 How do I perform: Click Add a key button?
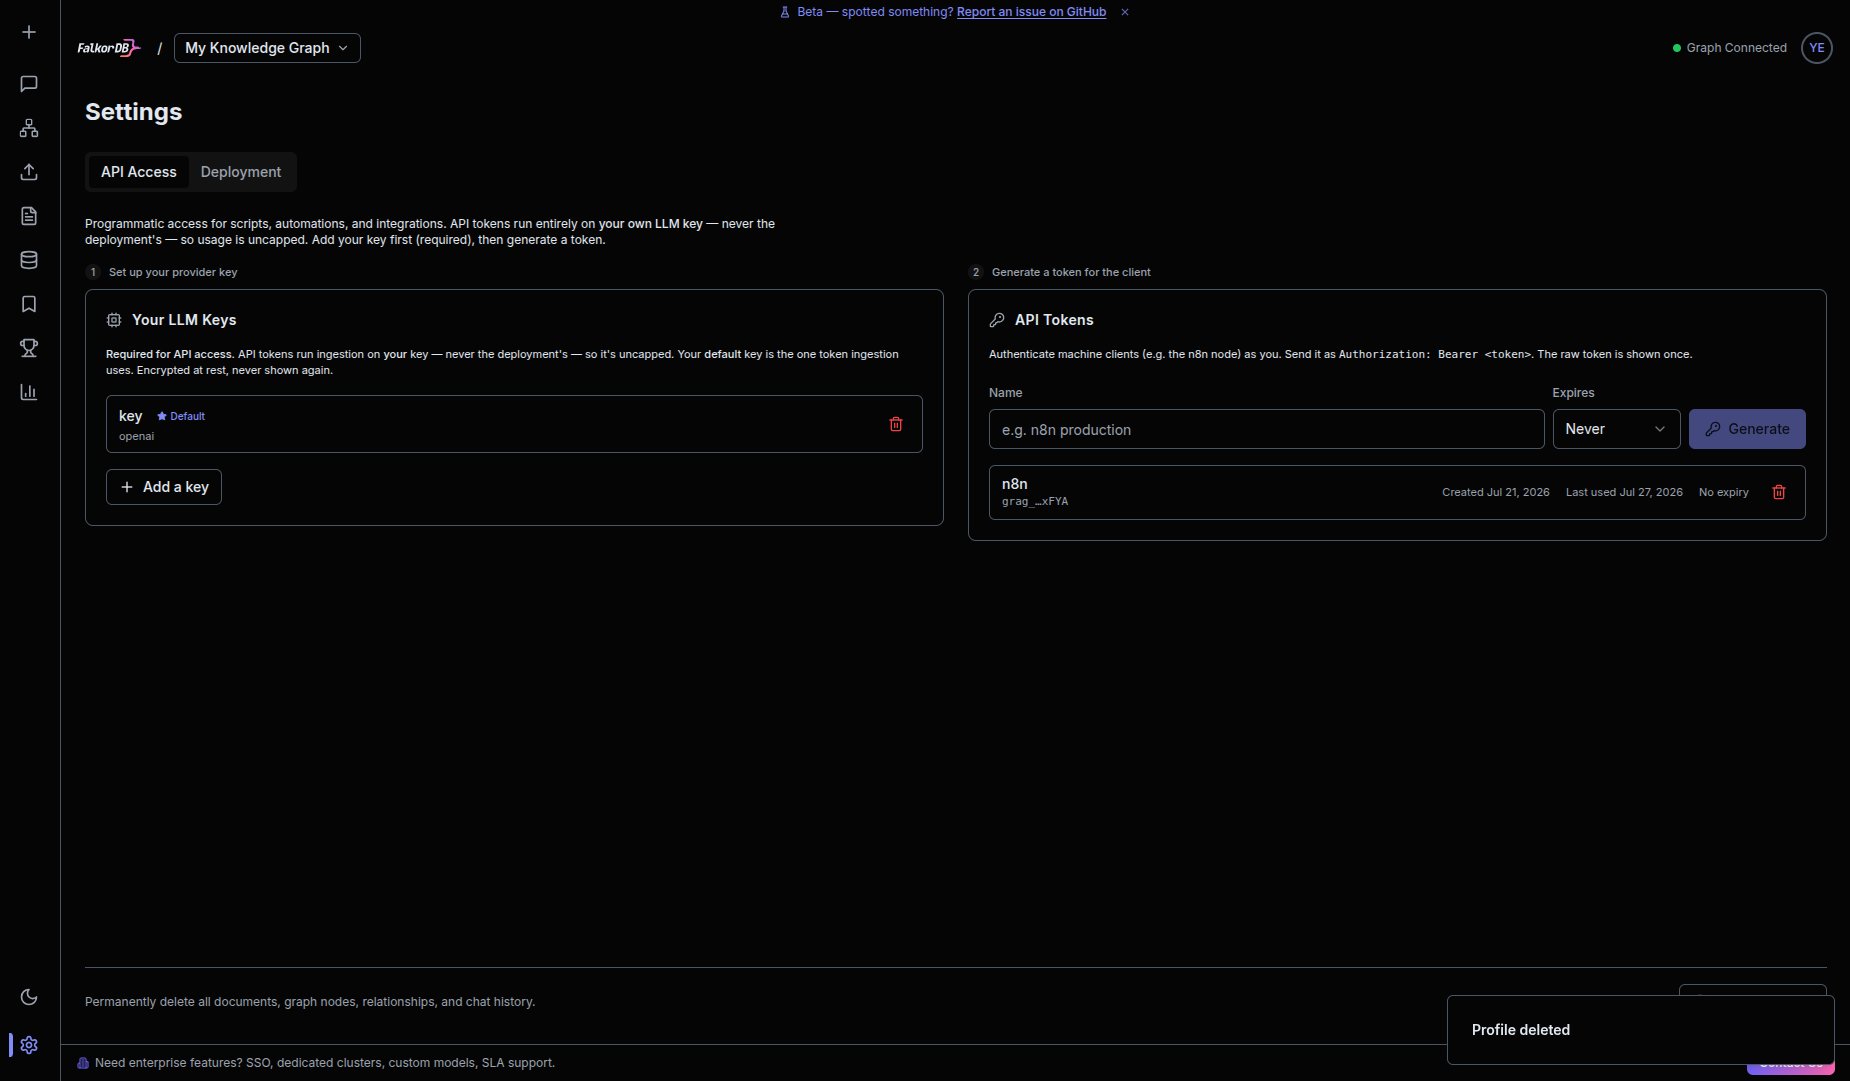click(164, 487)
